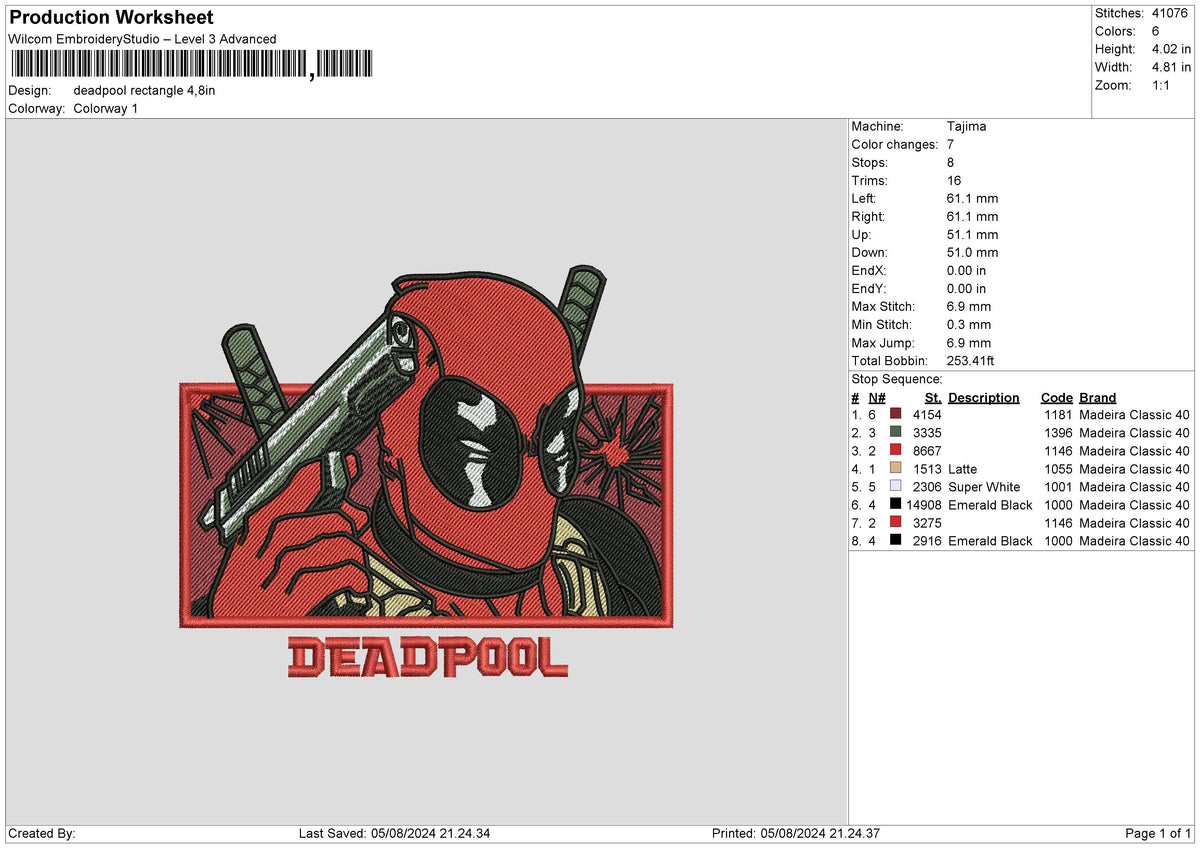Click the Created By field in the footer

pyautogui.click(x=41, y=833)
